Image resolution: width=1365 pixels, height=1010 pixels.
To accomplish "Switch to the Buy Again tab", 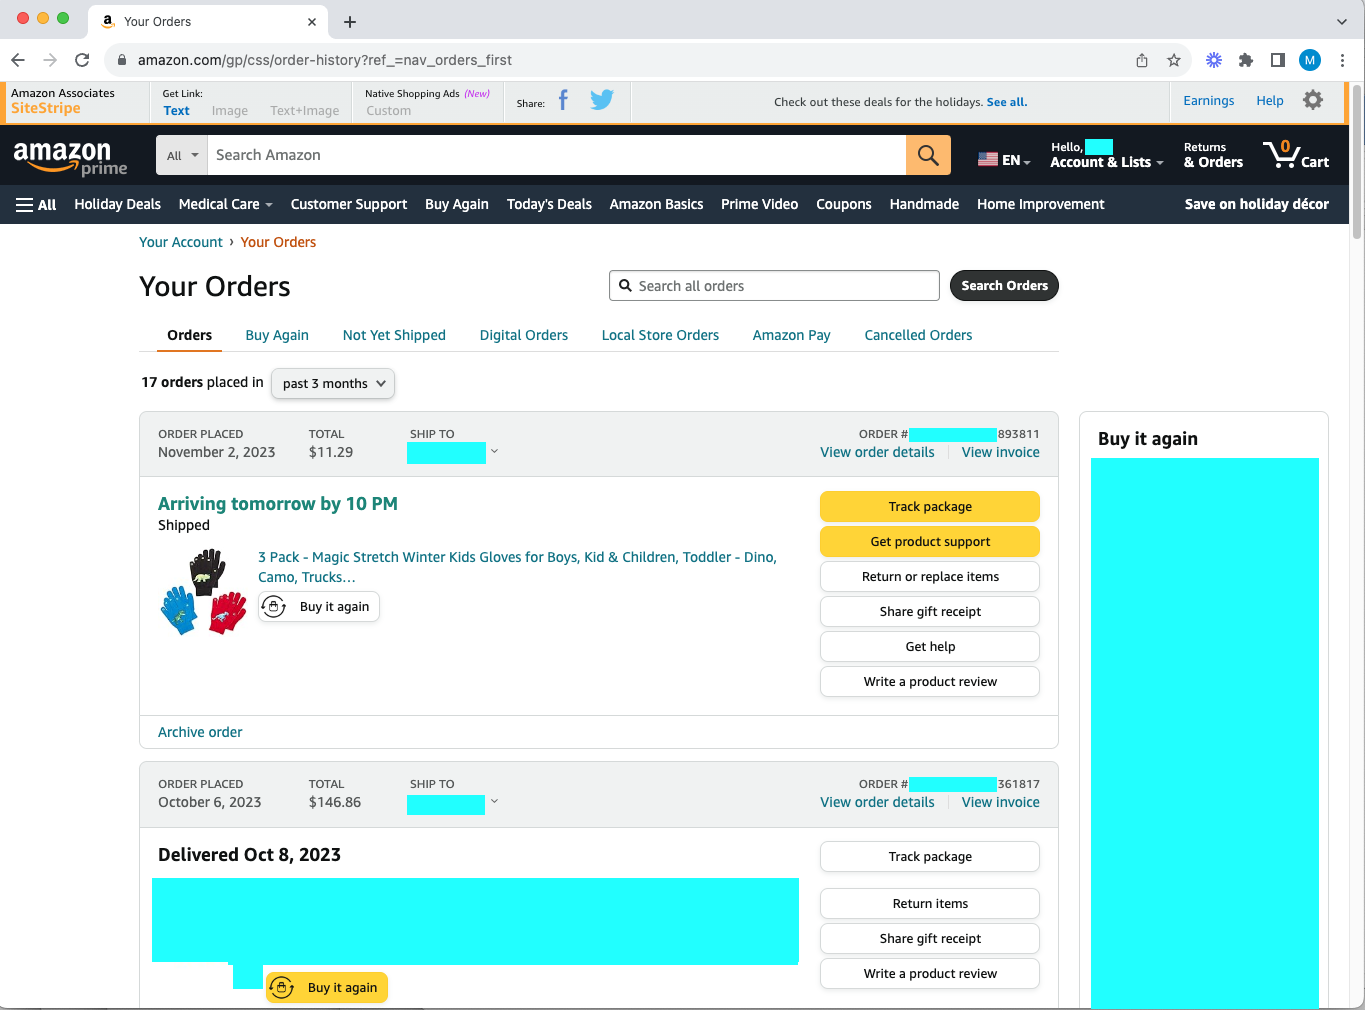I will (x=277, y=335).
